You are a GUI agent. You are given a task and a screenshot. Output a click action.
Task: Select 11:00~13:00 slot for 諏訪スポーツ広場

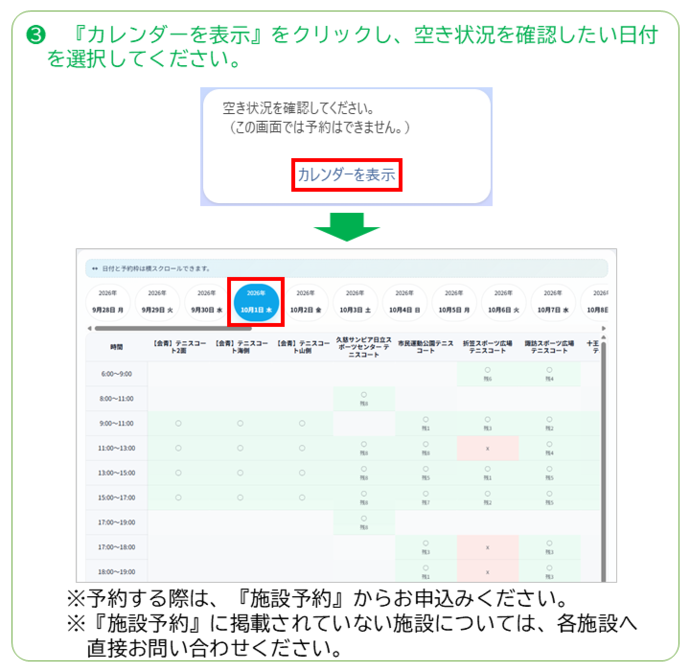pos(549,448)
